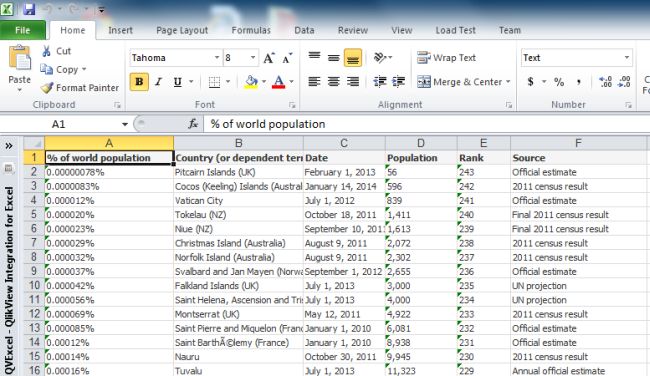Select column D header
Viewport: 650px width, 376px height.
[x=421, y=143]
